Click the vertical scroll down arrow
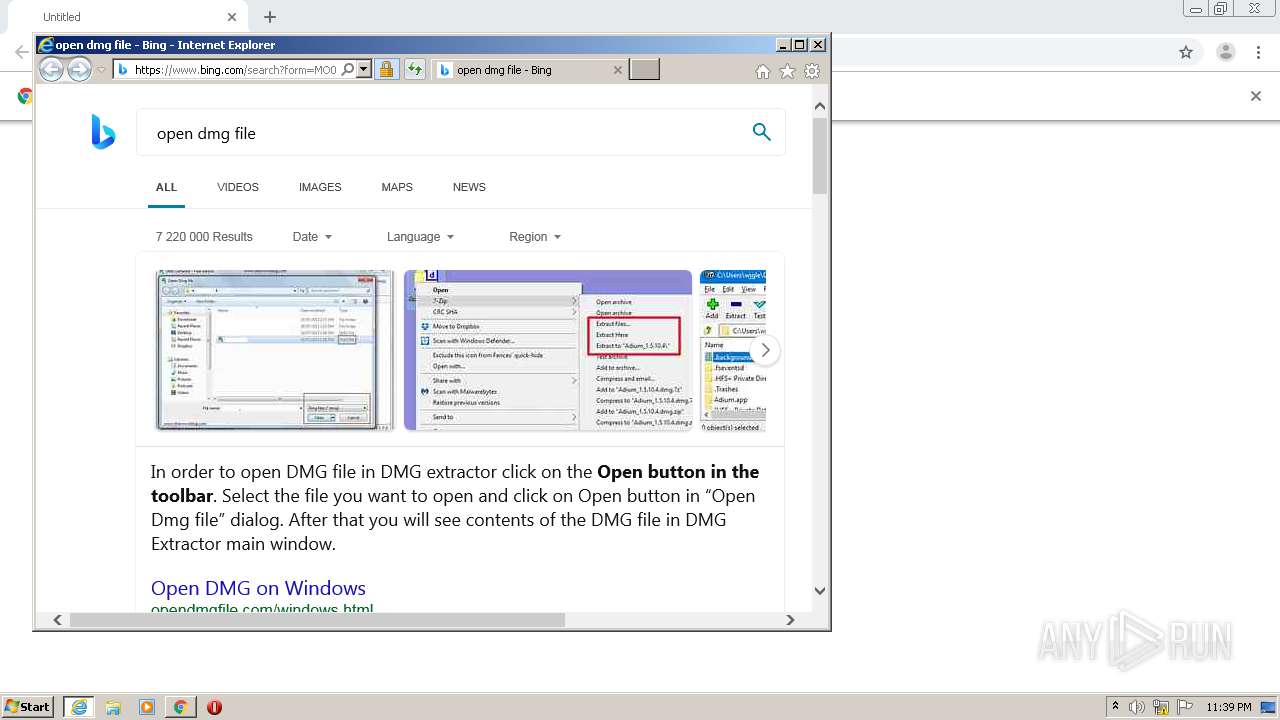This screenshot has width=1280, height=720. [x=820, y=591]
